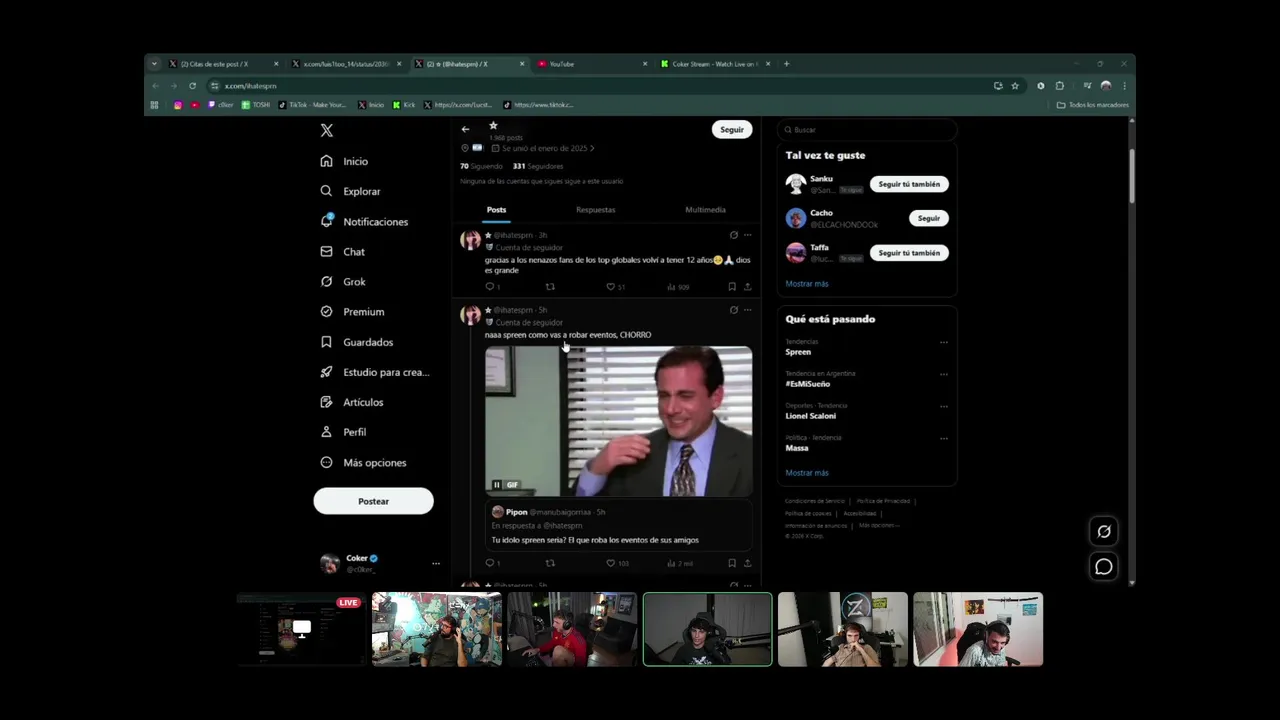
Task: Repost the 12 años post
Action: tap(550, 287)
